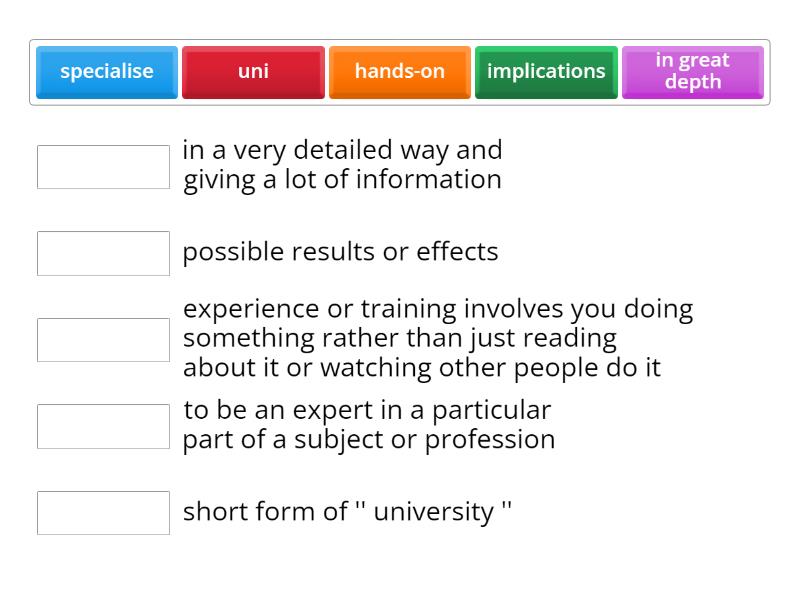Click the 'hands-on' word tile
The width and height of the screenshot is (800, 600).
[x=400, y=71]
